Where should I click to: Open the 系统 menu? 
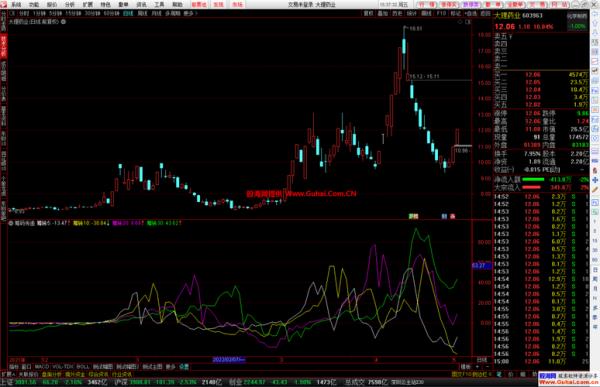16,5
